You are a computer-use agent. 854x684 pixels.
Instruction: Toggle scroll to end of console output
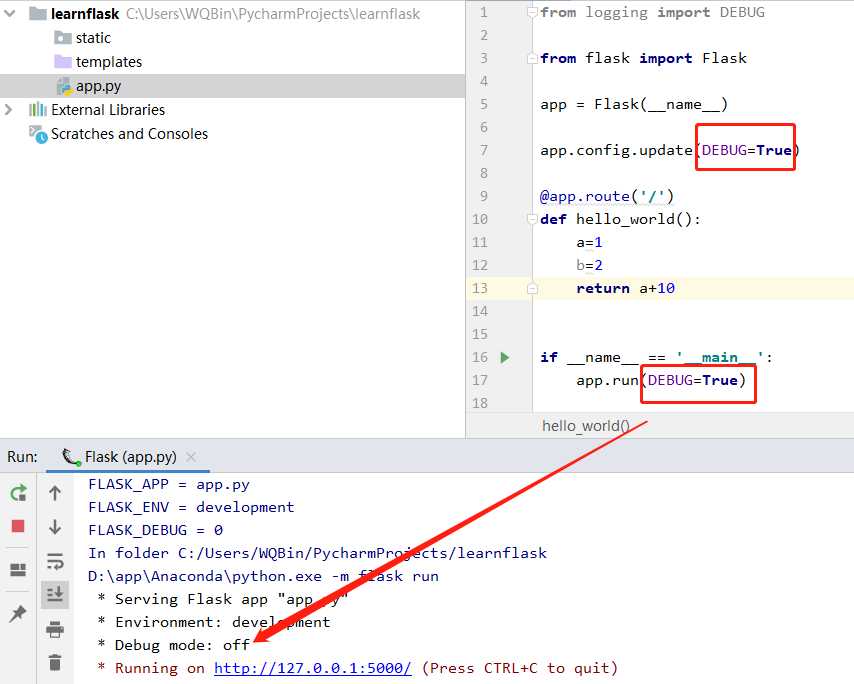click(55, 594)
